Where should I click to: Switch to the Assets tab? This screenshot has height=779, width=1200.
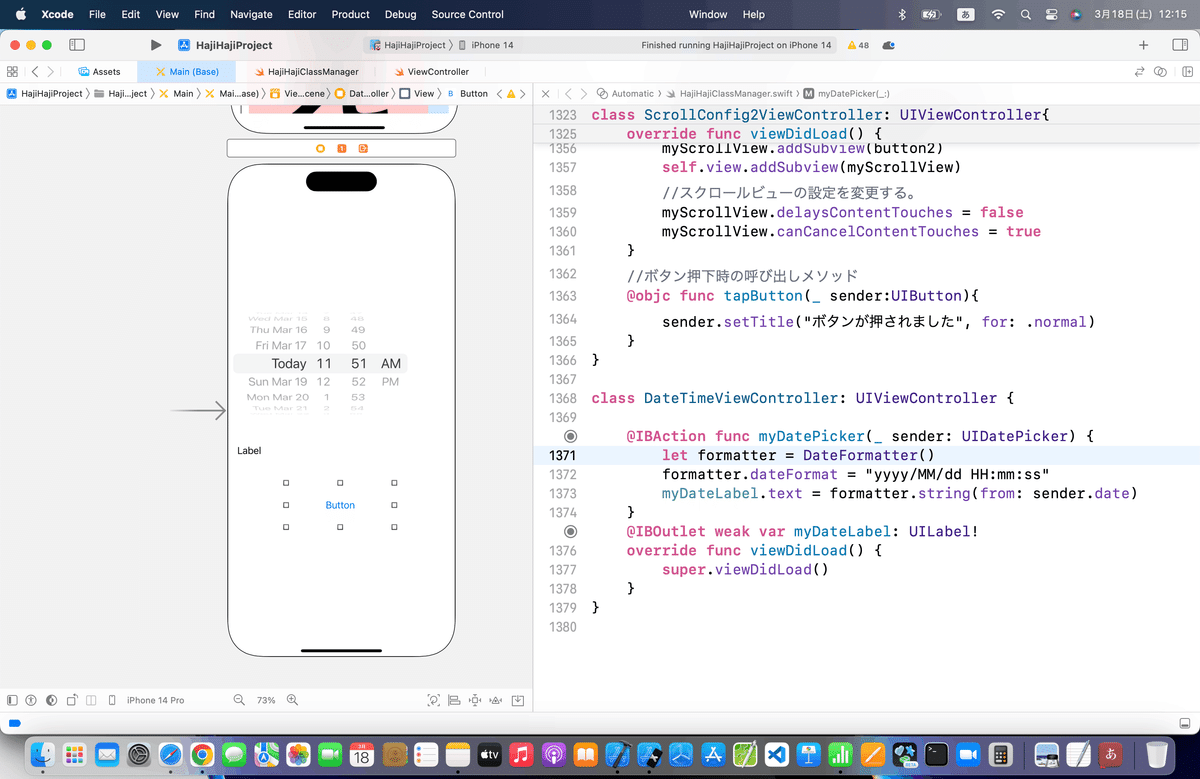pos(99,72)
